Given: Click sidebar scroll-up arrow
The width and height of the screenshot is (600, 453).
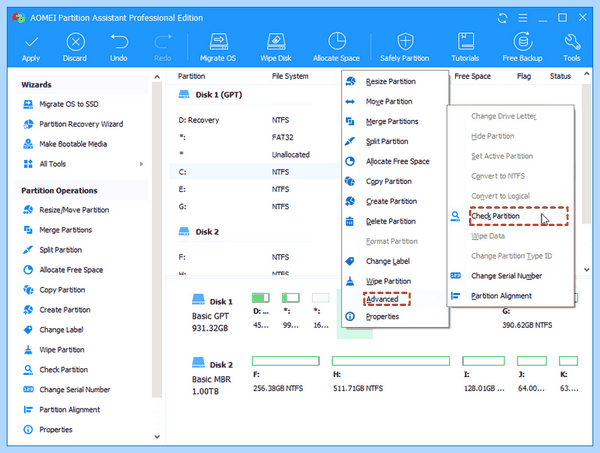Looking at the screenshot, I should click(157, 77).
